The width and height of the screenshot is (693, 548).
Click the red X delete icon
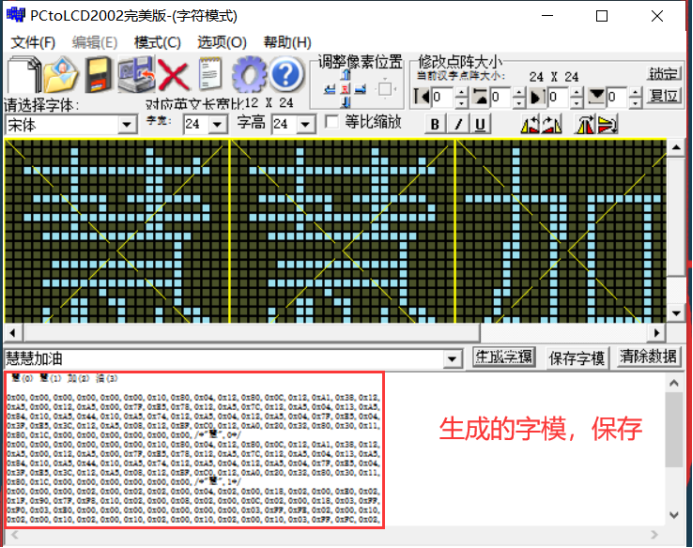pyautogui.click(x=173, y=74)
